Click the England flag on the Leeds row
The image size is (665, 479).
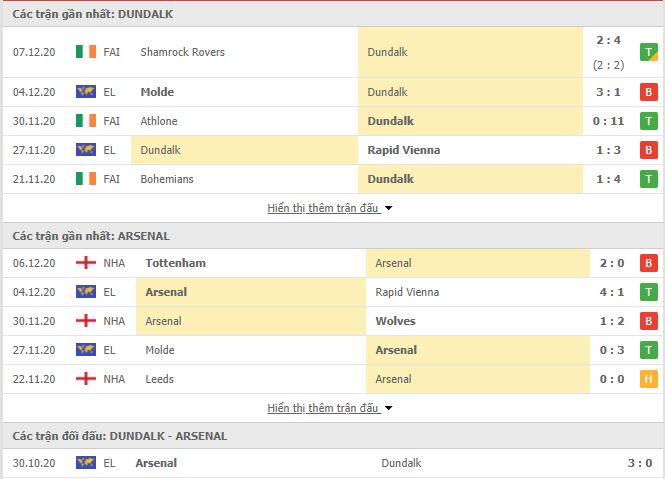86,378
